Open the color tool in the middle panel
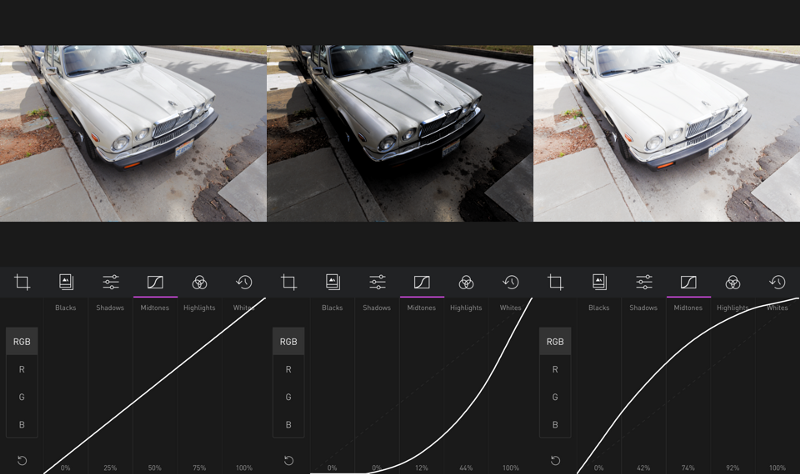 (466, 283)
